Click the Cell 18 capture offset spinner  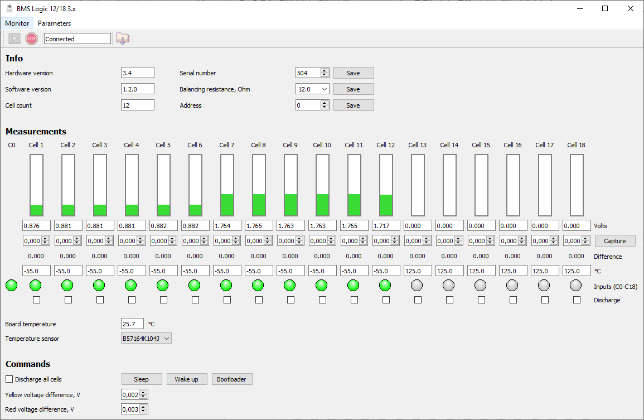[x=577, y=241]
